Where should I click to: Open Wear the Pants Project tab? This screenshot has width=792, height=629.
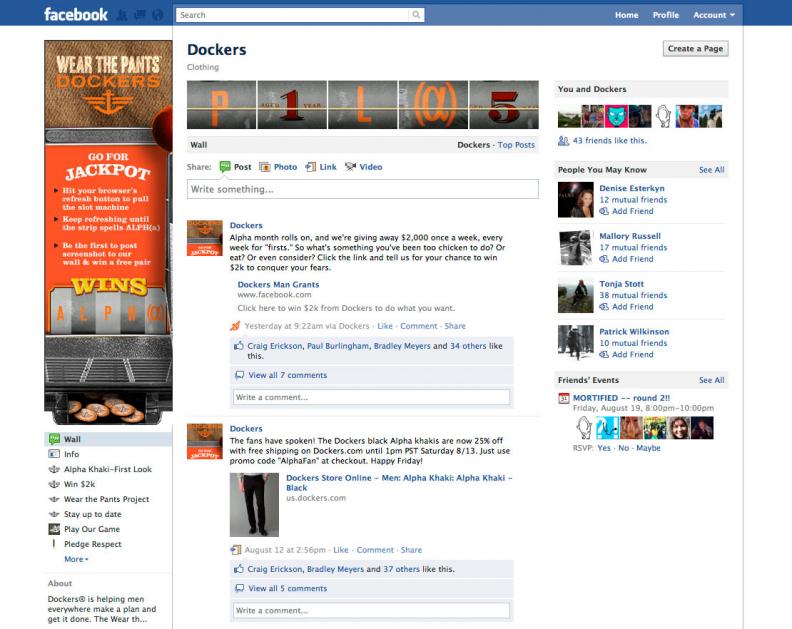tap(108, 499)
